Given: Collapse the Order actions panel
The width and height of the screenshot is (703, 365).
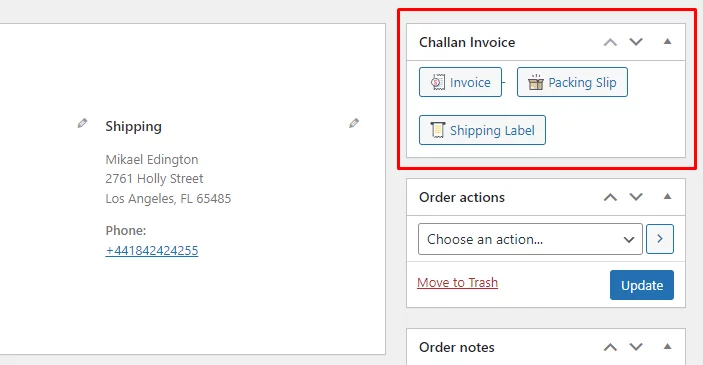Looking at the screenshot, I should 667,196.
